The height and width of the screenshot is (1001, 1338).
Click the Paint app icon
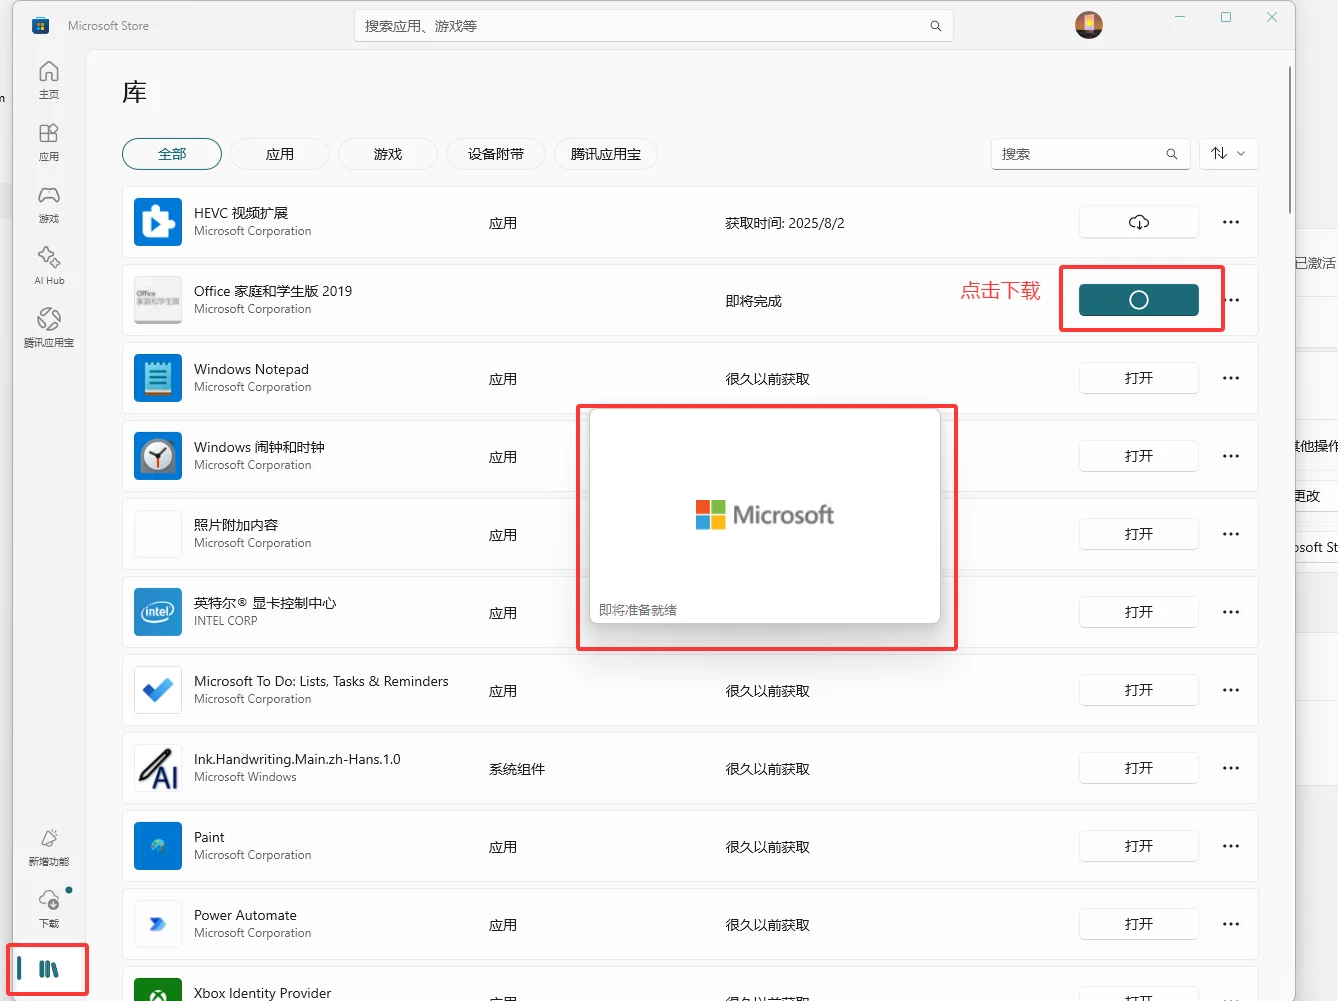(158, 846)
